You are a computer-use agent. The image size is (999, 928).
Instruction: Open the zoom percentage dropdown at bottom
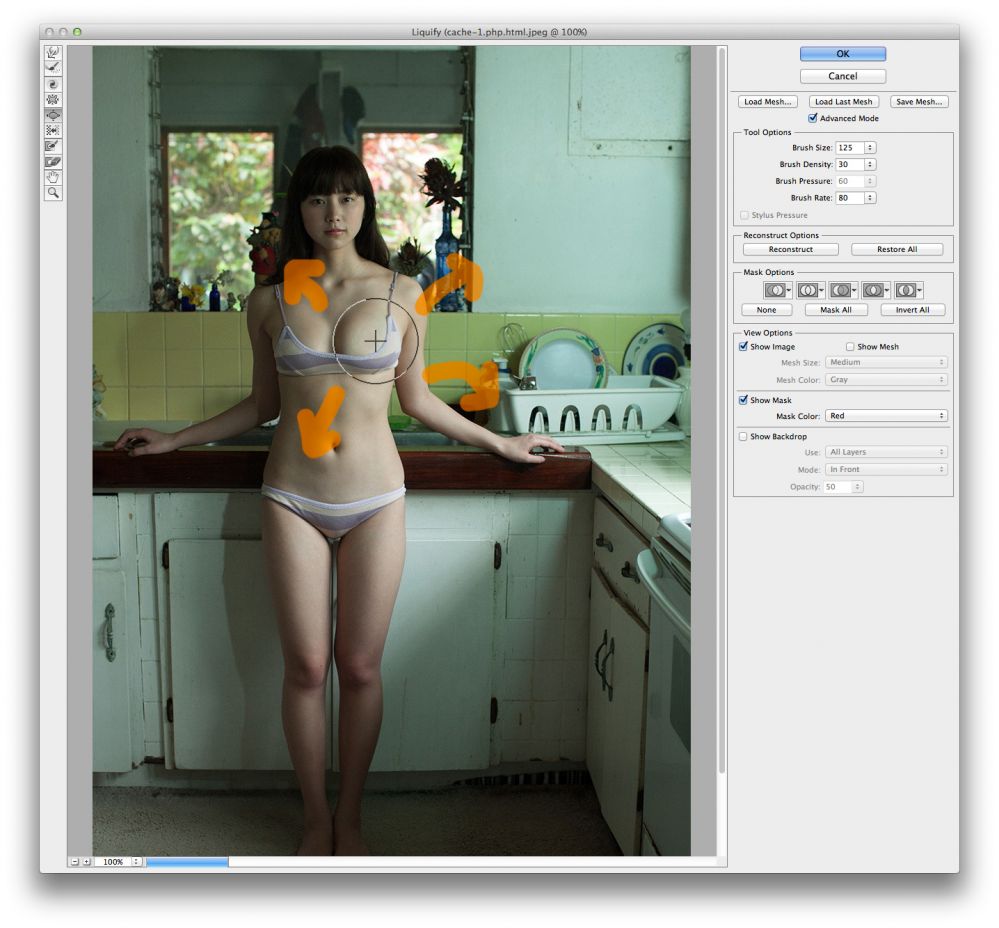(x=136, y=861)
